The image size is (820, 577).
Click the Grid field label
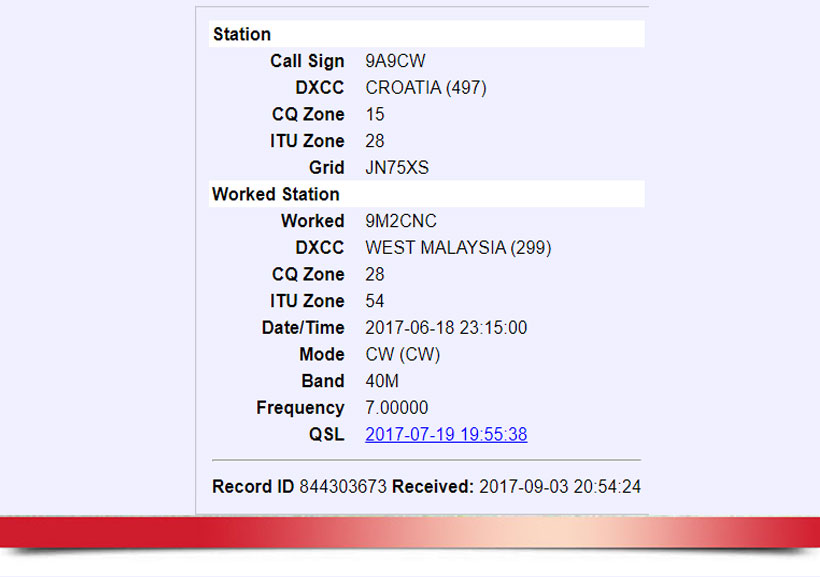[326, 168]
